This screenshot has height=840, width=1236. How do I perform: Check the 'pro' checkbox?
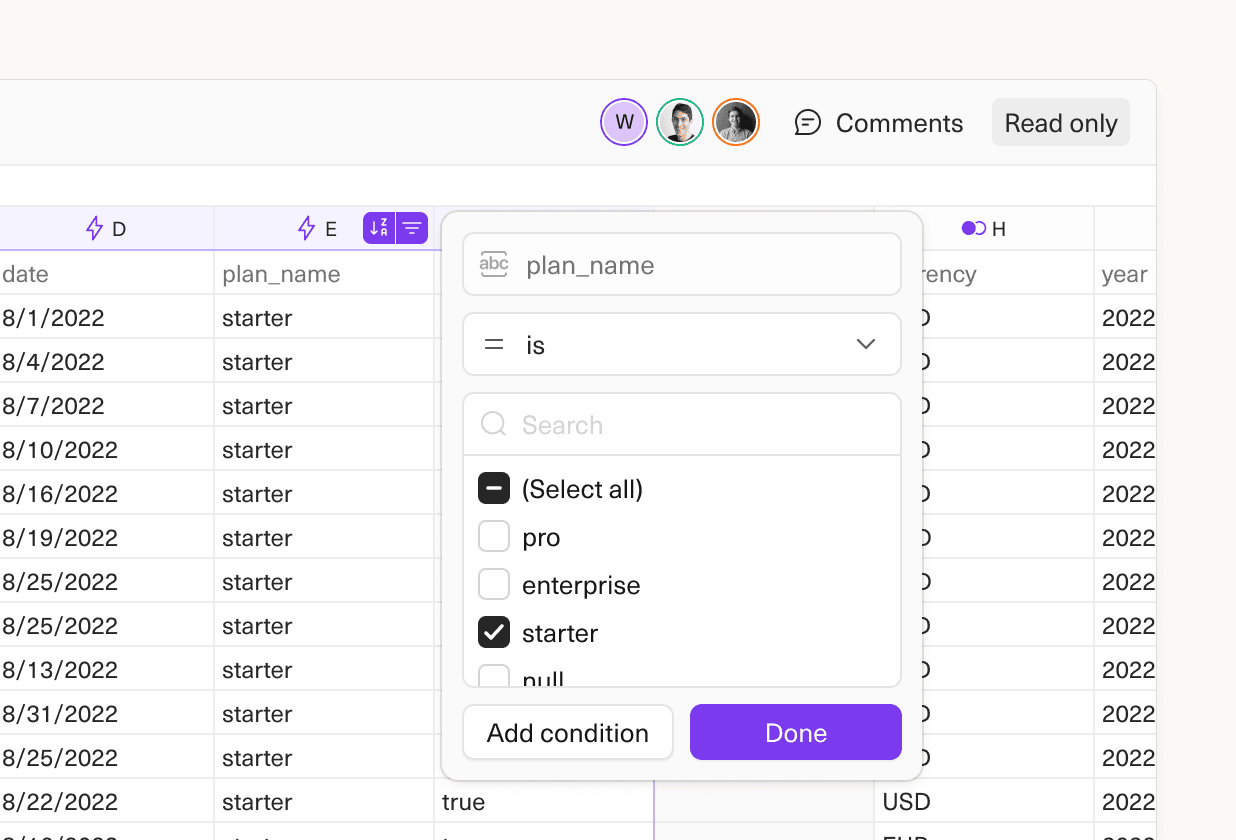(x=494, y=537)
